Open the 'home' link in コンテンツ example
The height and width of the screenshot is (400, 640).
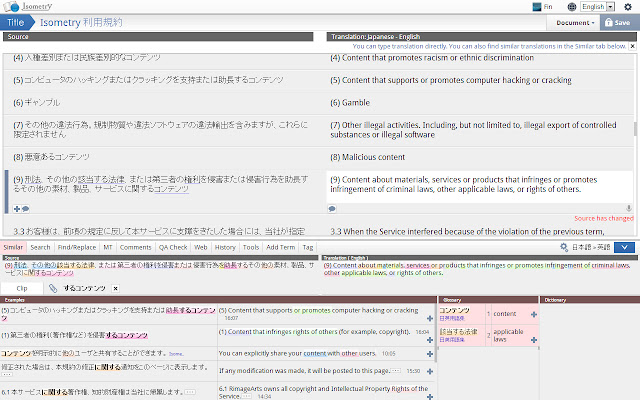[176, 354]
